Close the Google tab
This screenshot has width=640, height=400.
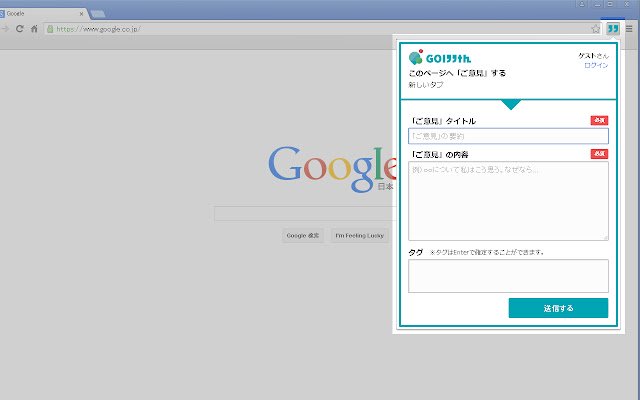(81, 13)
